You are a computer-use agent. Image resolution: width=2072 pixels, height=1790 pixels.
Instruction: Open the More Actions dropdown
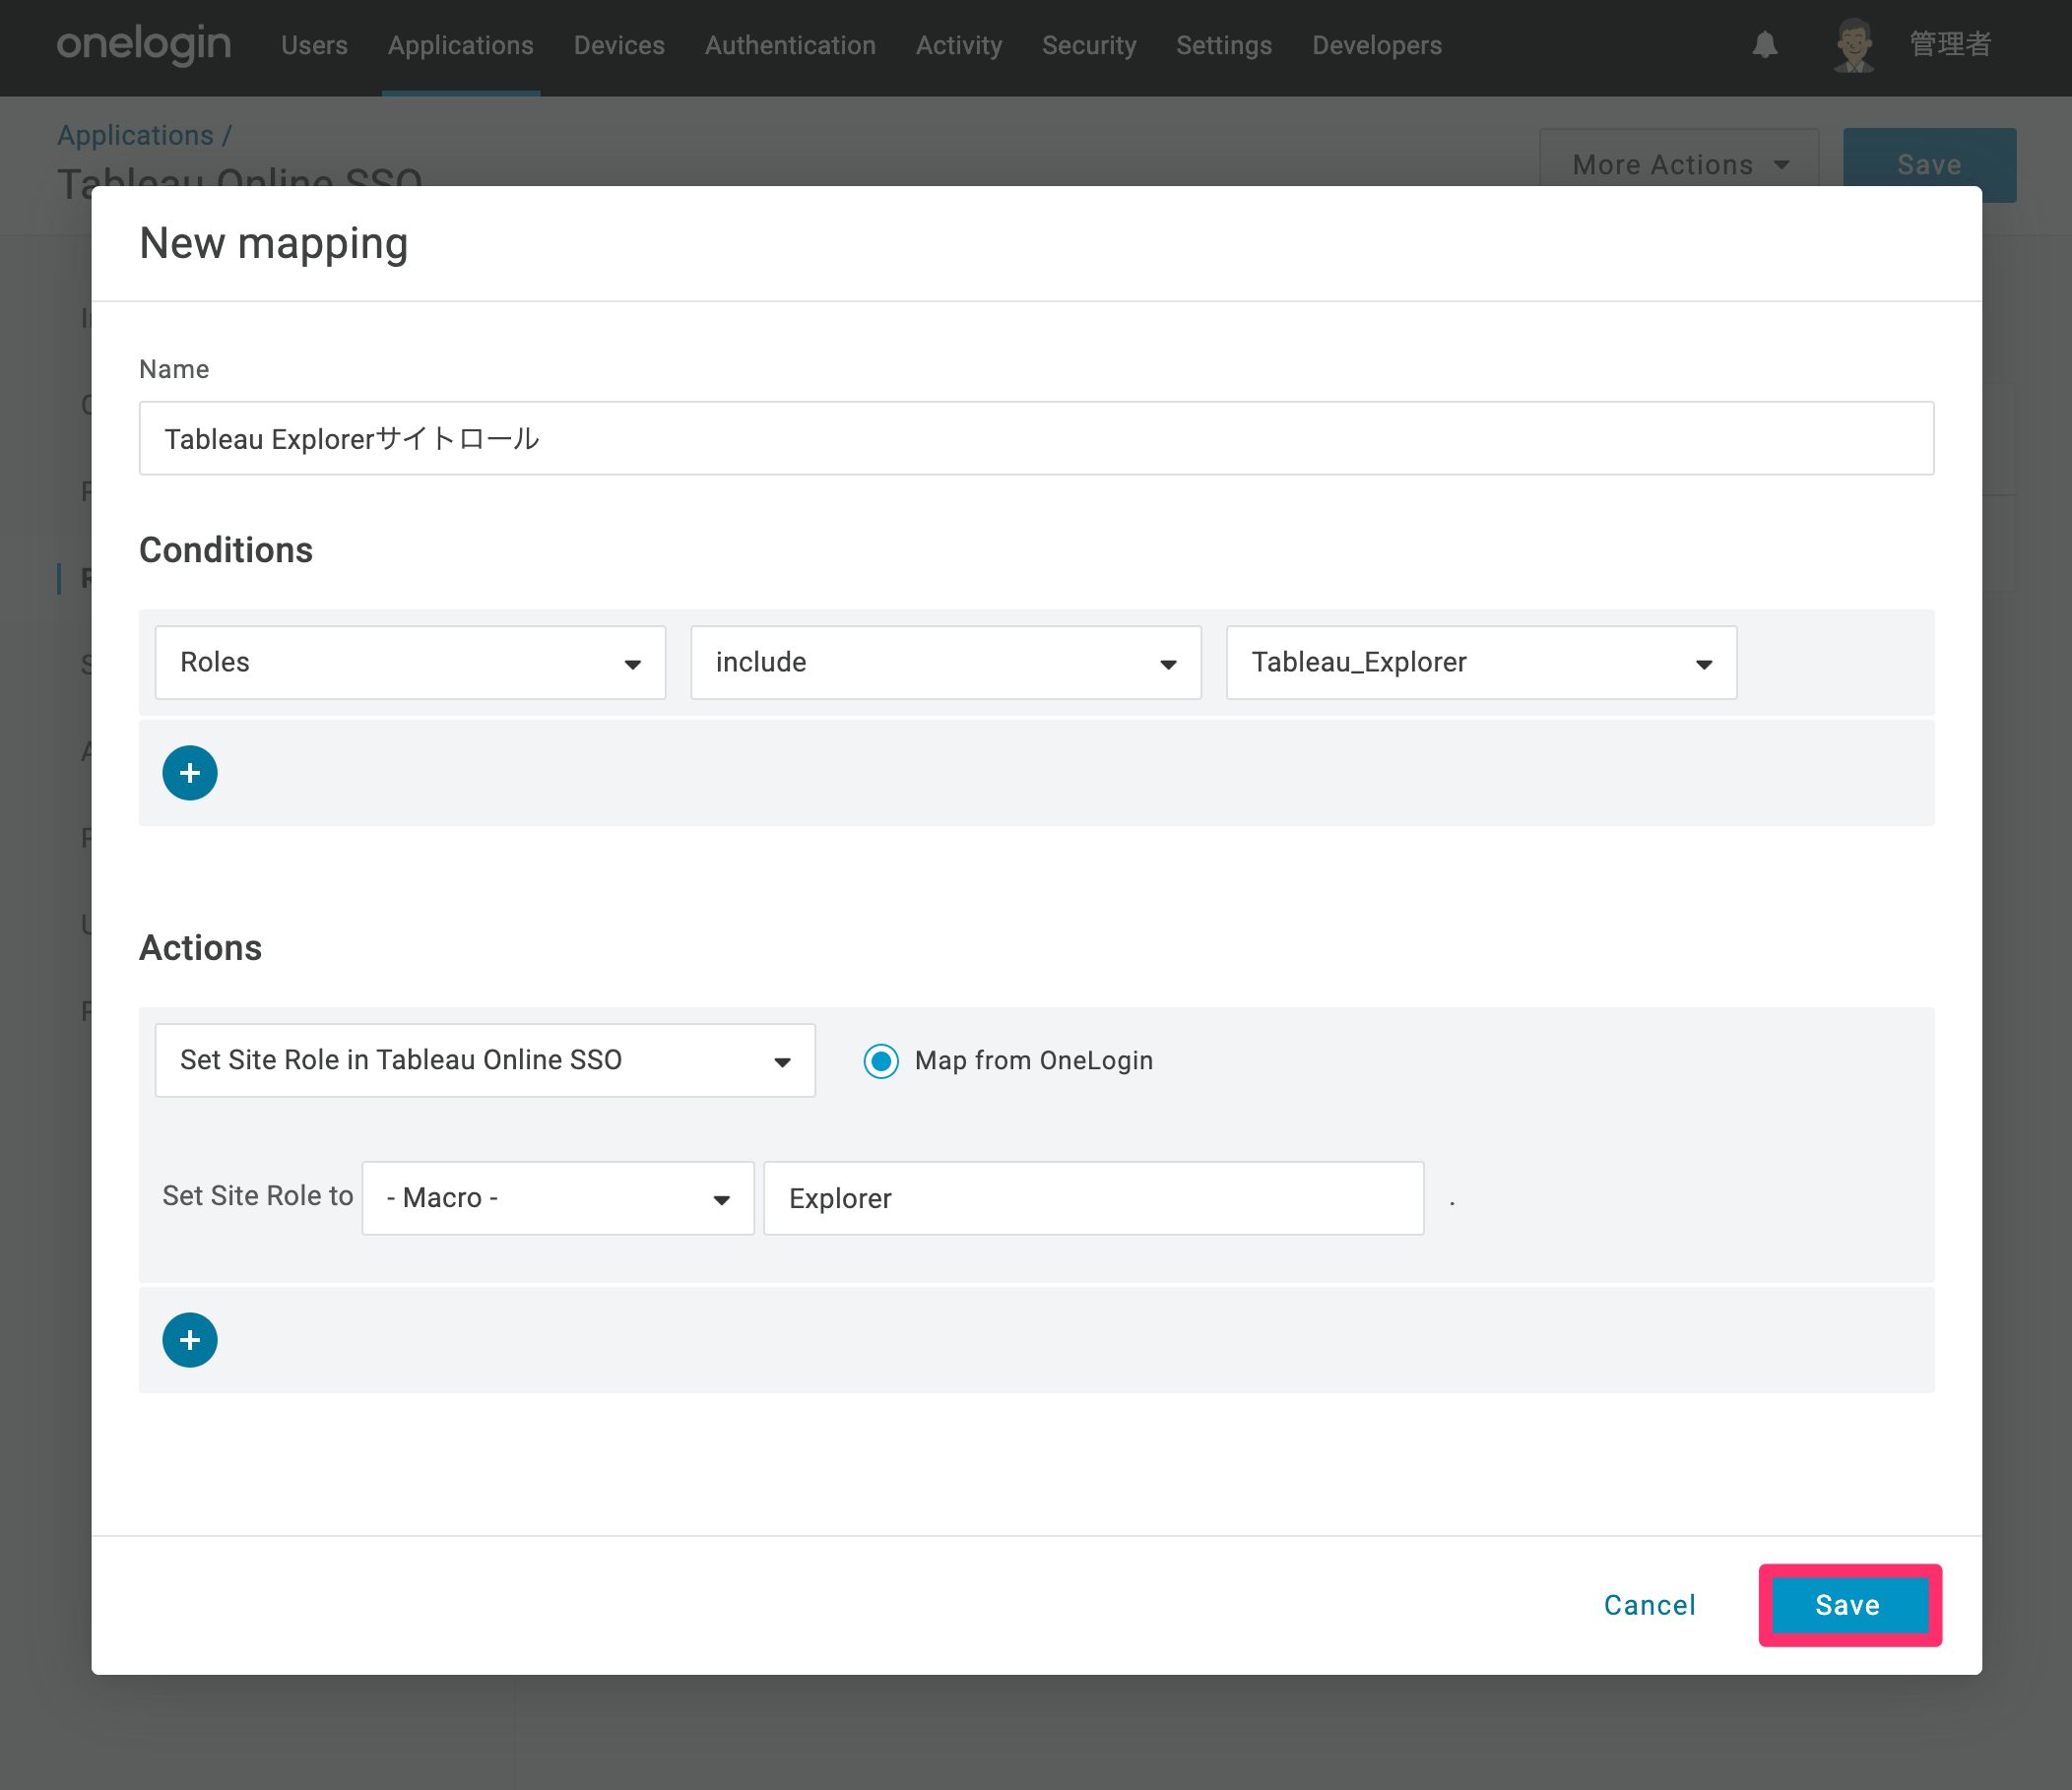click(x=1679, y=165)
